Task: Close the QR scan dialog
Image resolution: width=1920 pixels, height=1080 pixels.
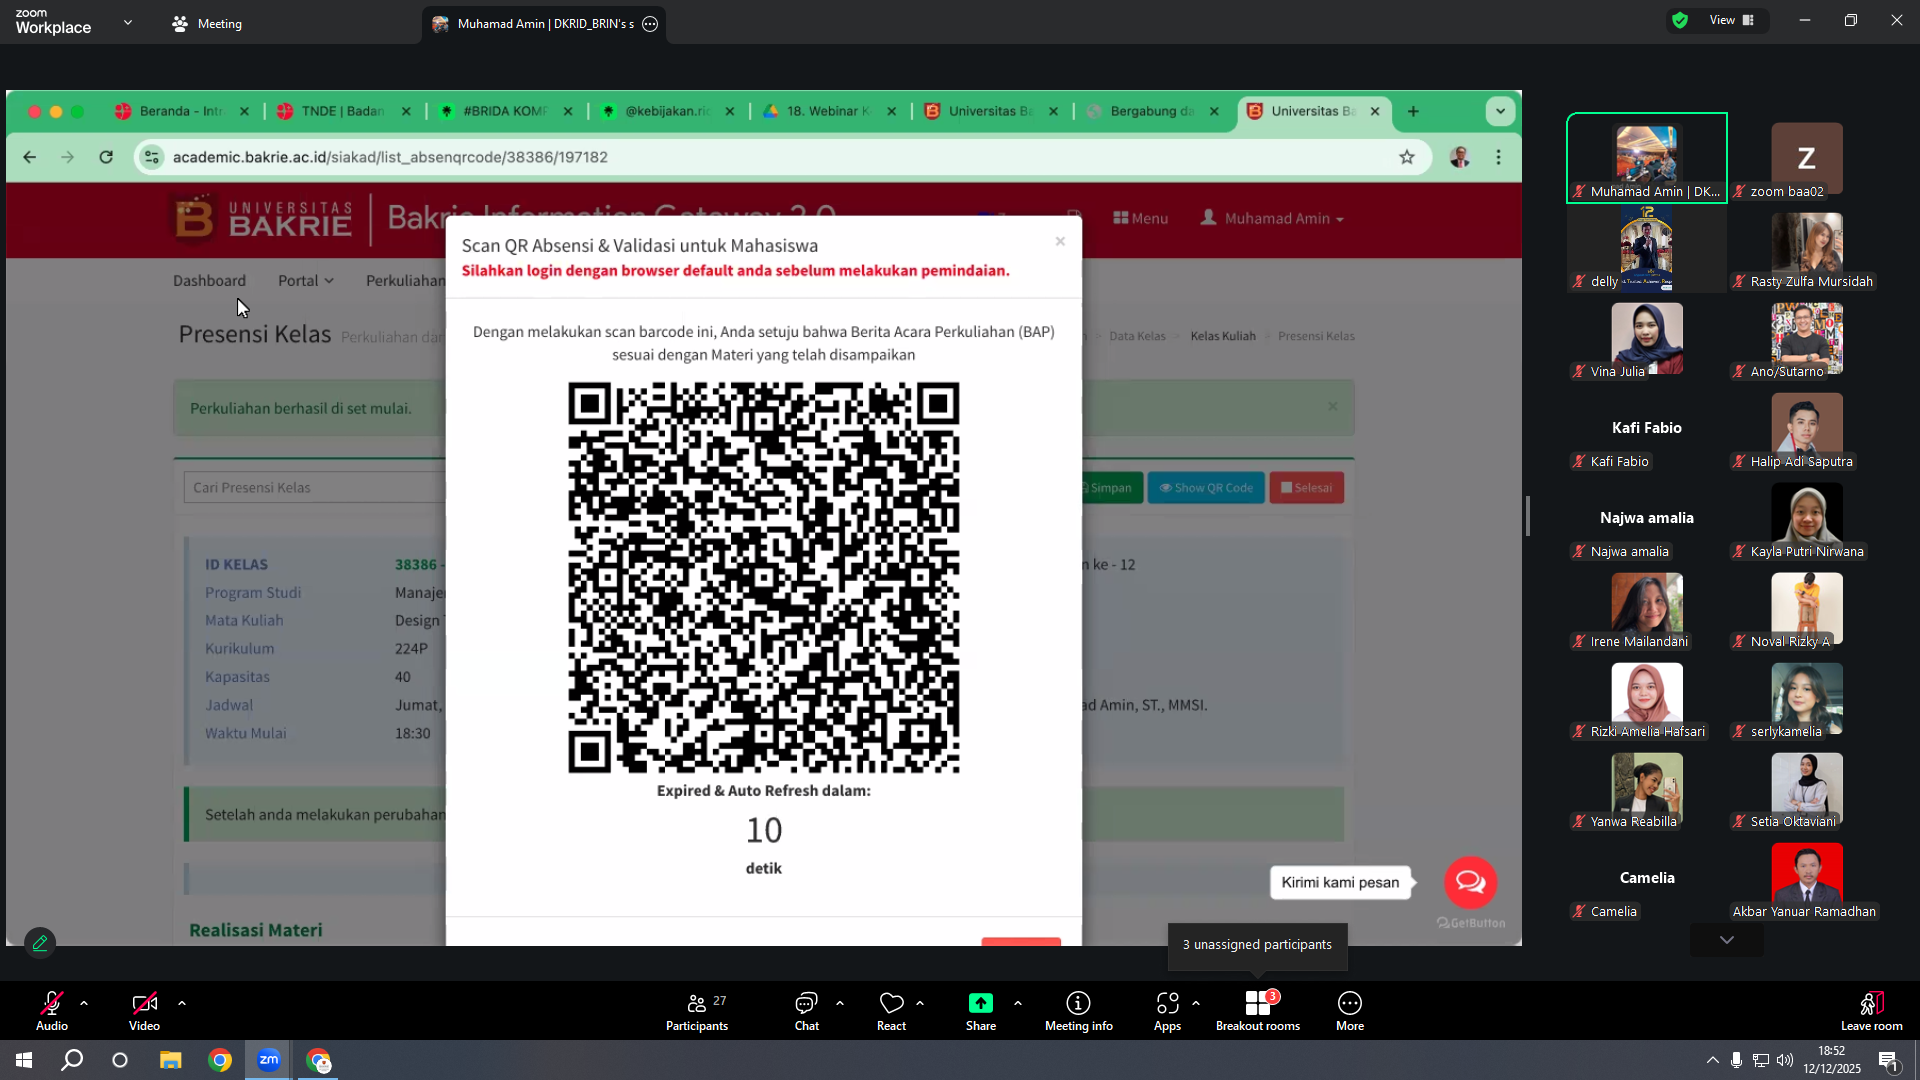Action: [1060, 241]
